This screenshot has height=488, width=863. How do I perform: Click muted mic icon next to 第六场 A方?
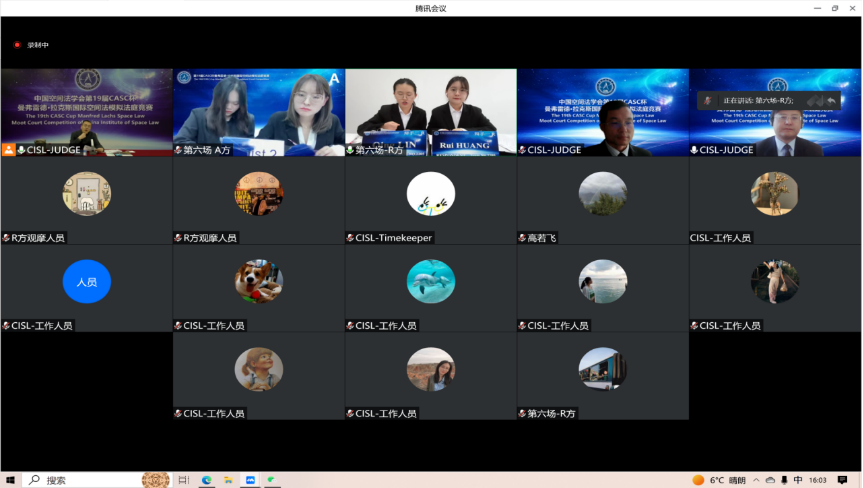pos(178,150)
